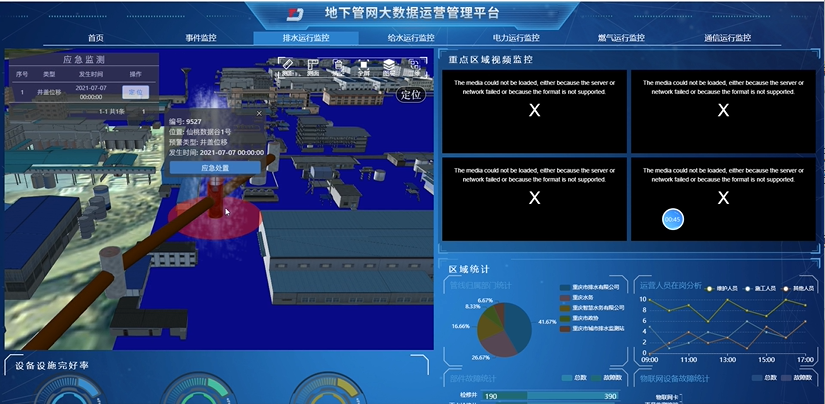825x404 pixels.
Task: Click the 390 value on 检修井 bar
Action: [610, 396]
